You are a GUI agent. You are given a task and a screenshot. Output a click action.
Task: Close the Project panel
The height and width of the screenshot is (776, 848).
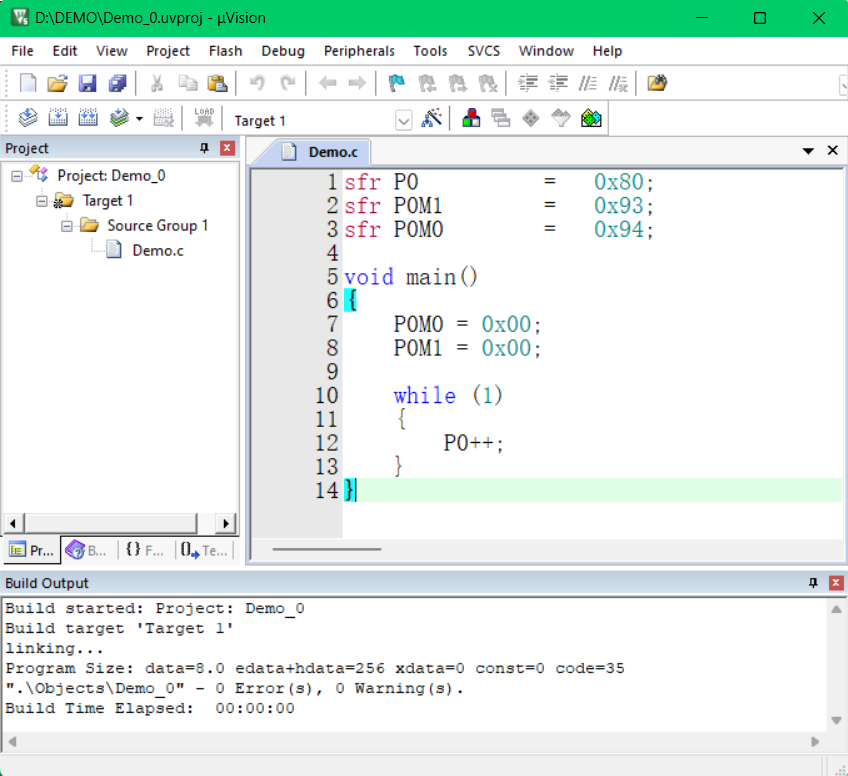[x=228, y=148]
